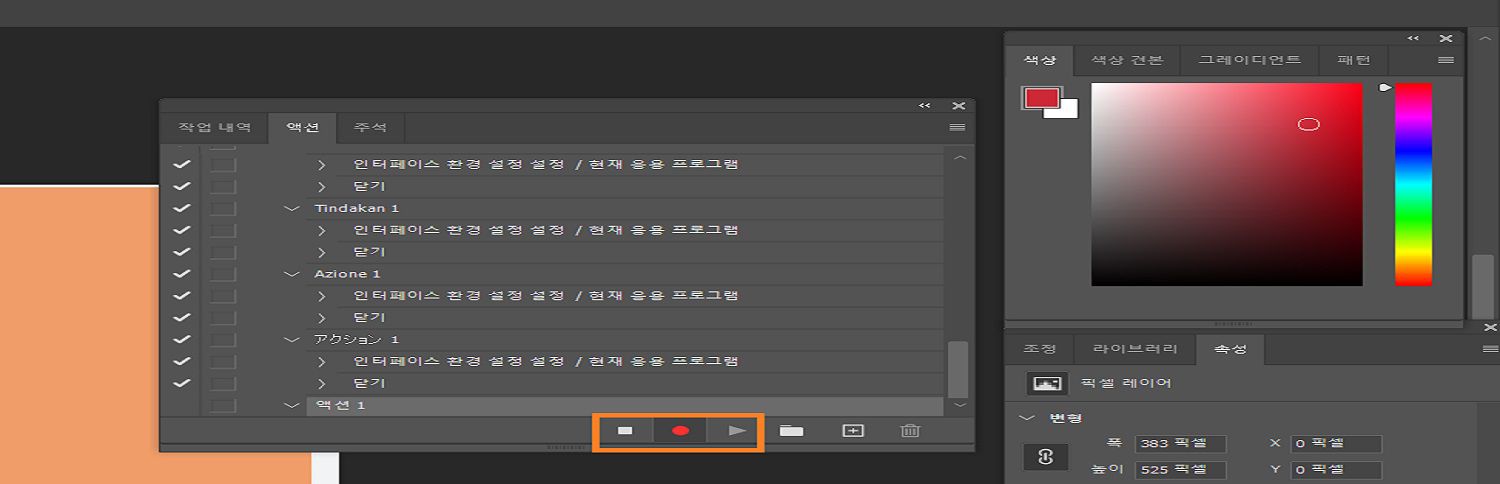
Task: Toggle the width-height link chain icon
Action: [x=1046, y=456]
